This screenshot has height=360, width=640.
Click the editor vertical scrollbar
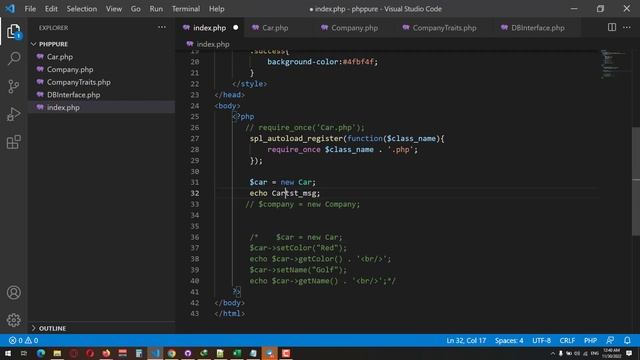click(636, 182)
